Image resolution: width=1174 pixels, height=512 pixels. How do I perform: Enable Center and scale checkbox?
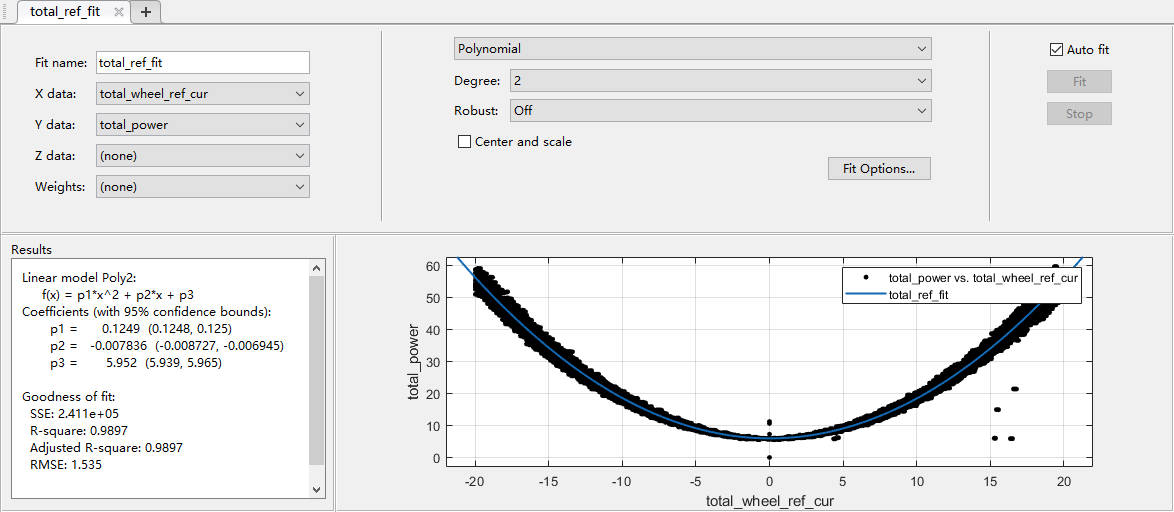(464, 142)
